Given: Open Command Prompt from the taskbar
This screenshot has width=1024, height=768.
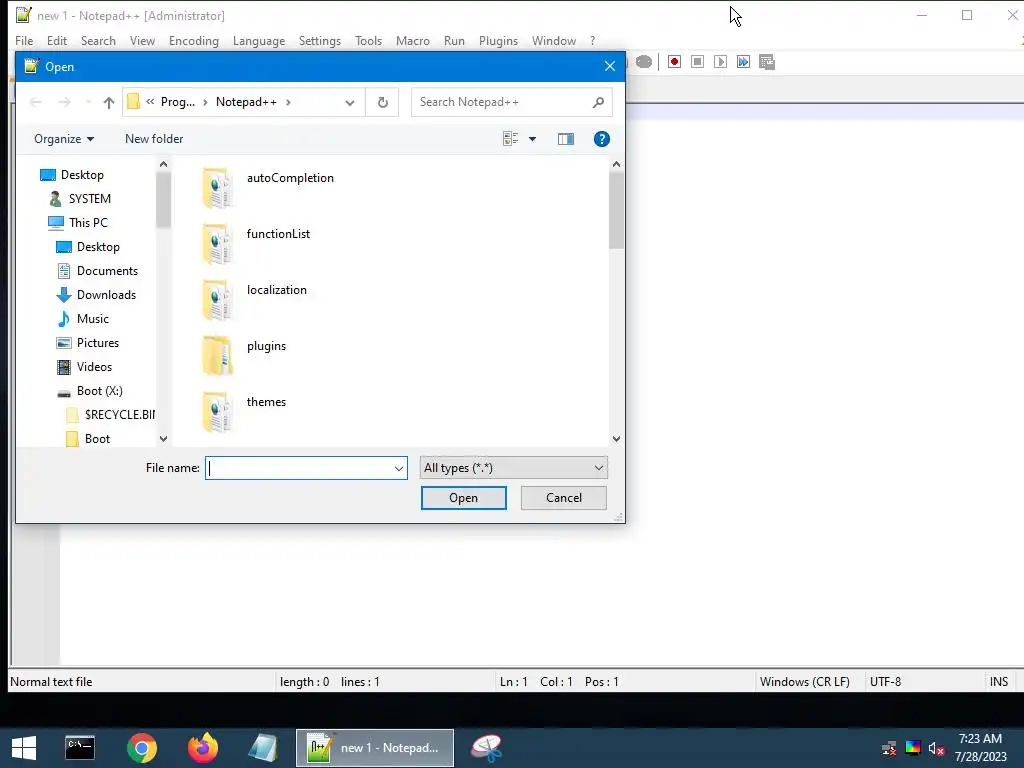Looking at the screenshot, I should (80, 748).
